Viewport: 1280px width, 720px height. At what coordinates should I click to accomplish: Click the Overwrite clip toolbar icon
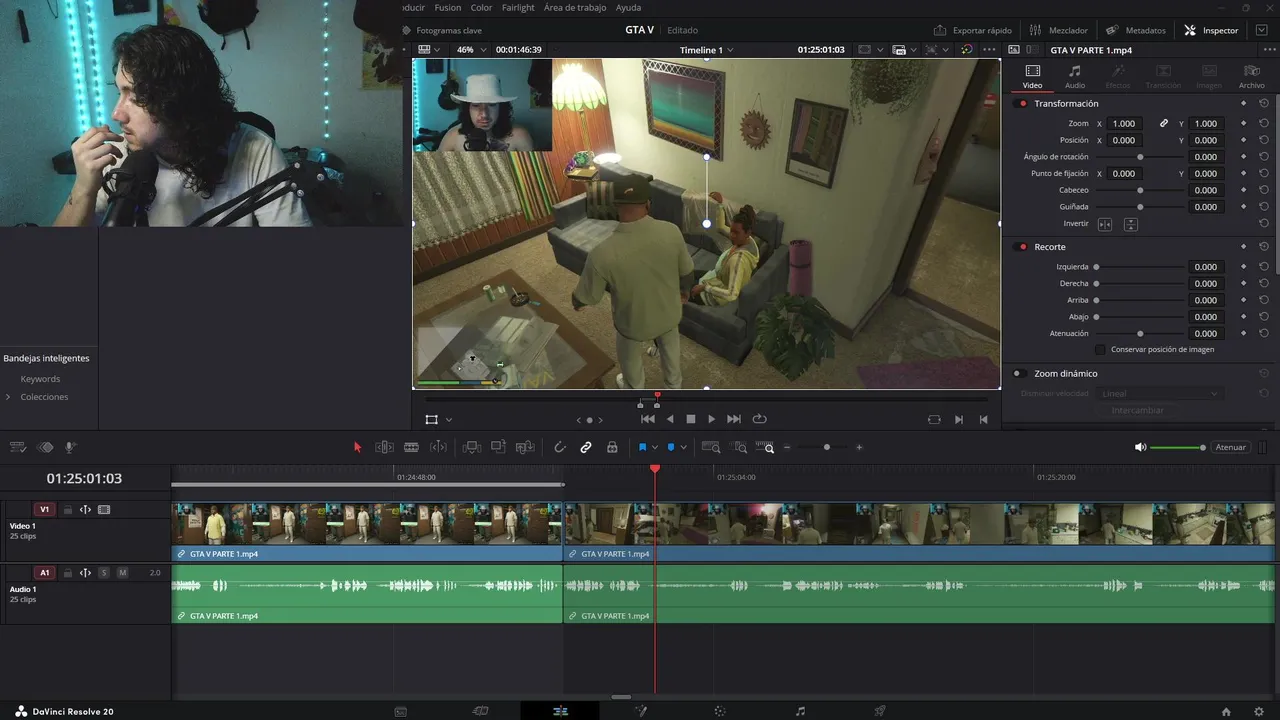tap(498, 447)
